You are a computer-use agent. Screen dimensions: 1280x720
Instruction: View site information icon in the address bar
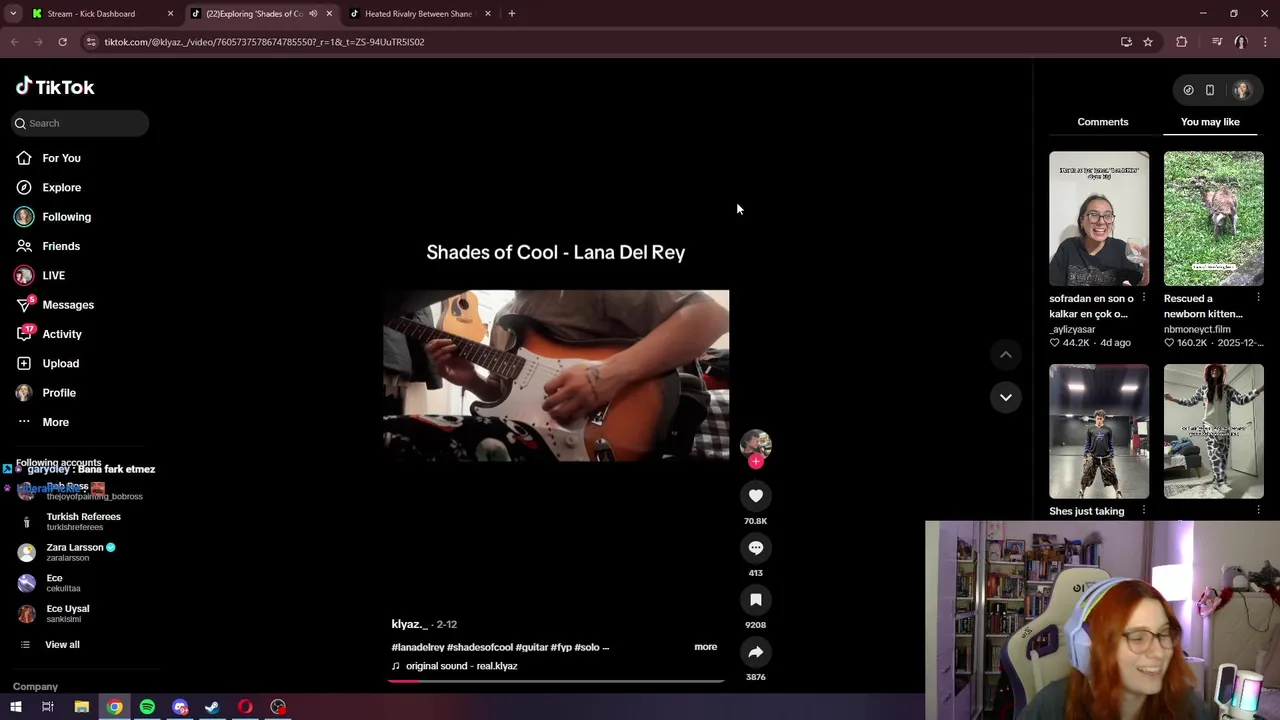pyautogui.click(x=91, y=42)
